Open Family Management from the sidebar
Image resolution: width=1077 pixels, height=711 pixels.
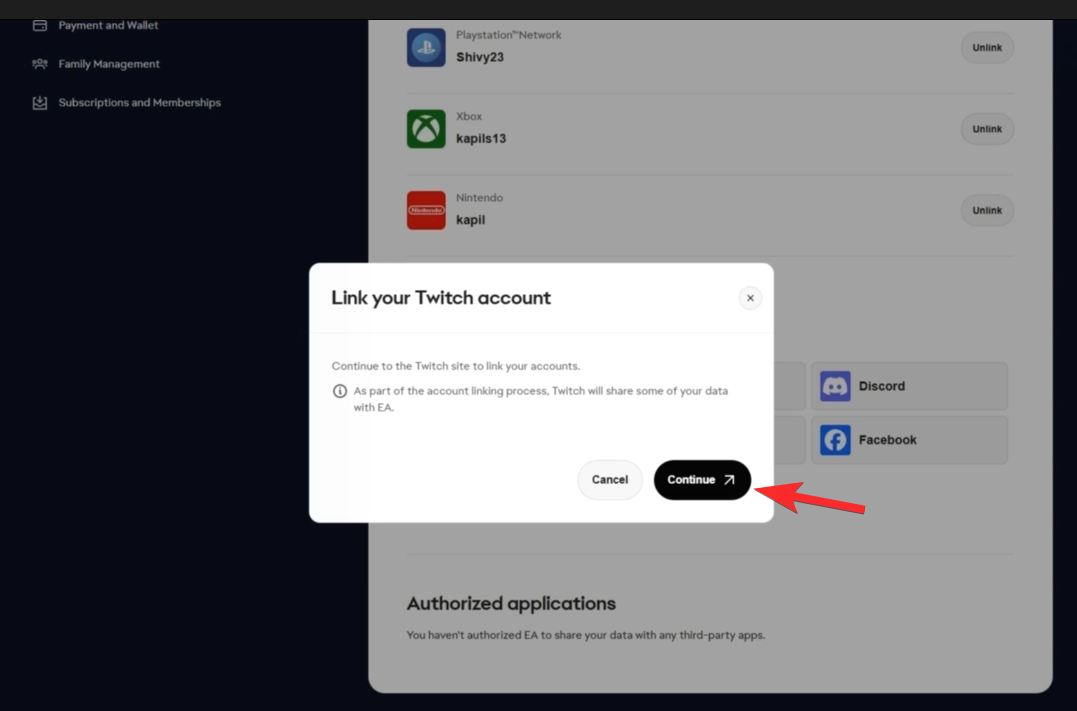click(x=108, y=64)
